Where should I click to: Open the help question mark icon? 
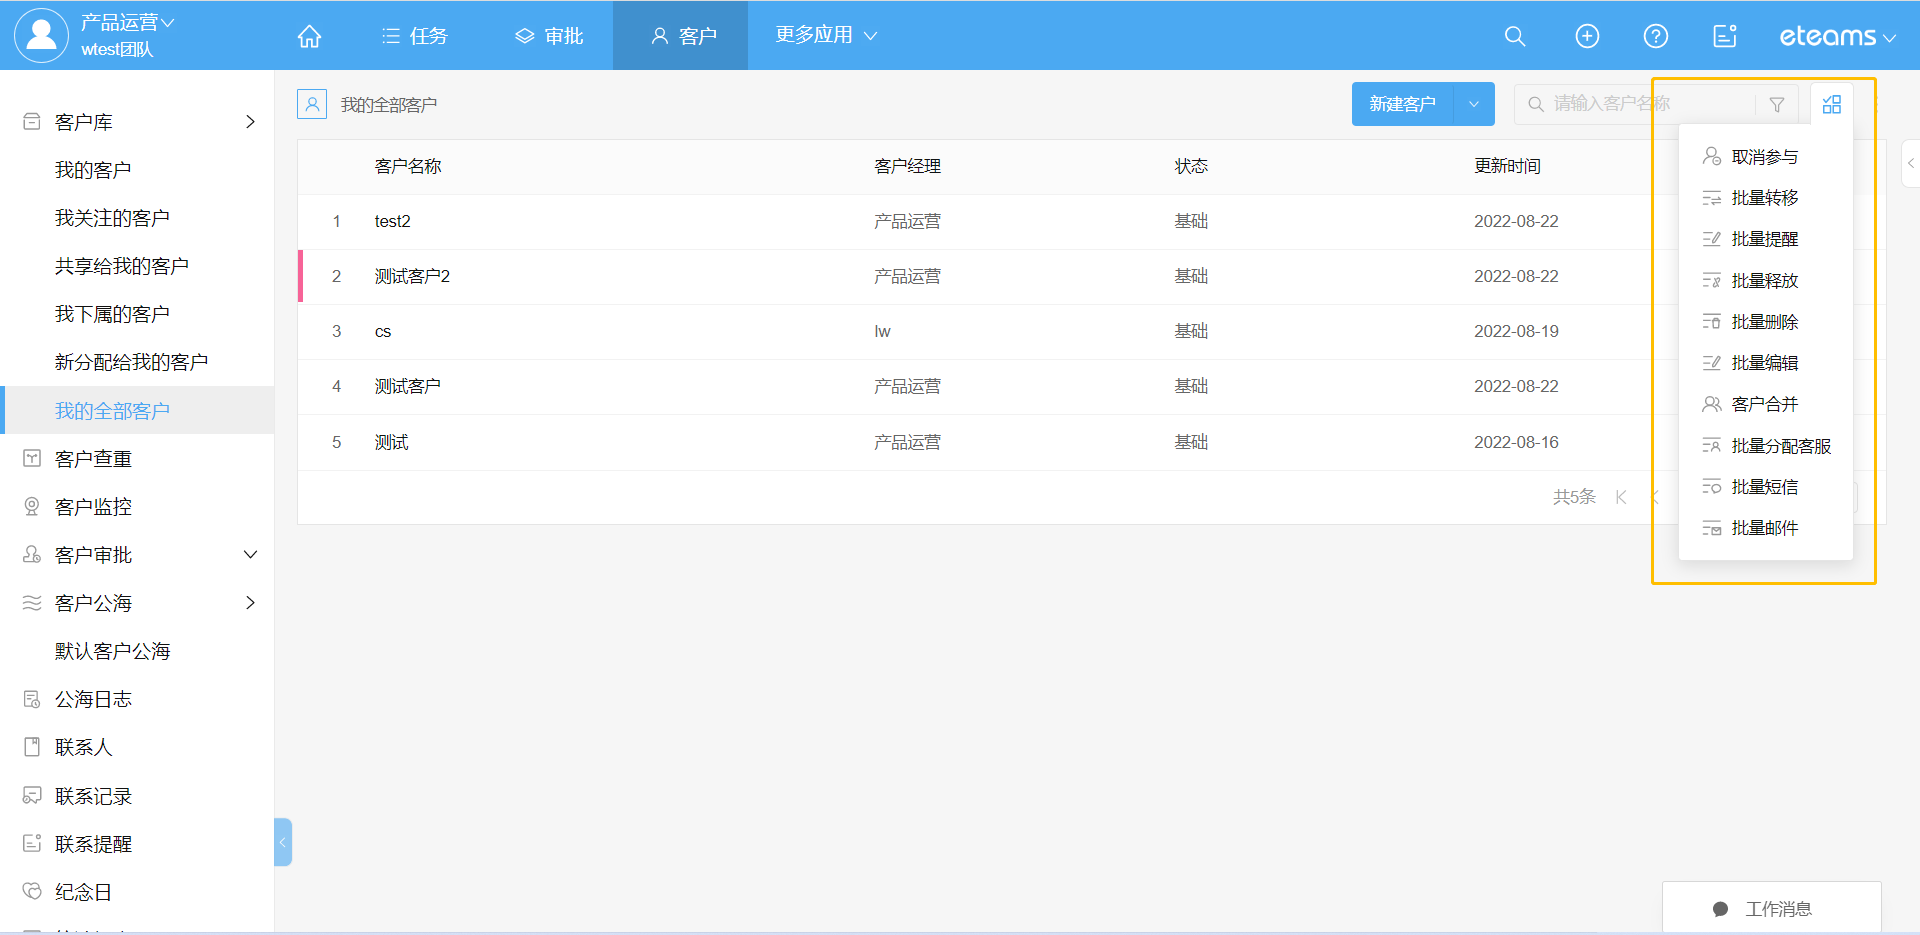coord(1656,37)
